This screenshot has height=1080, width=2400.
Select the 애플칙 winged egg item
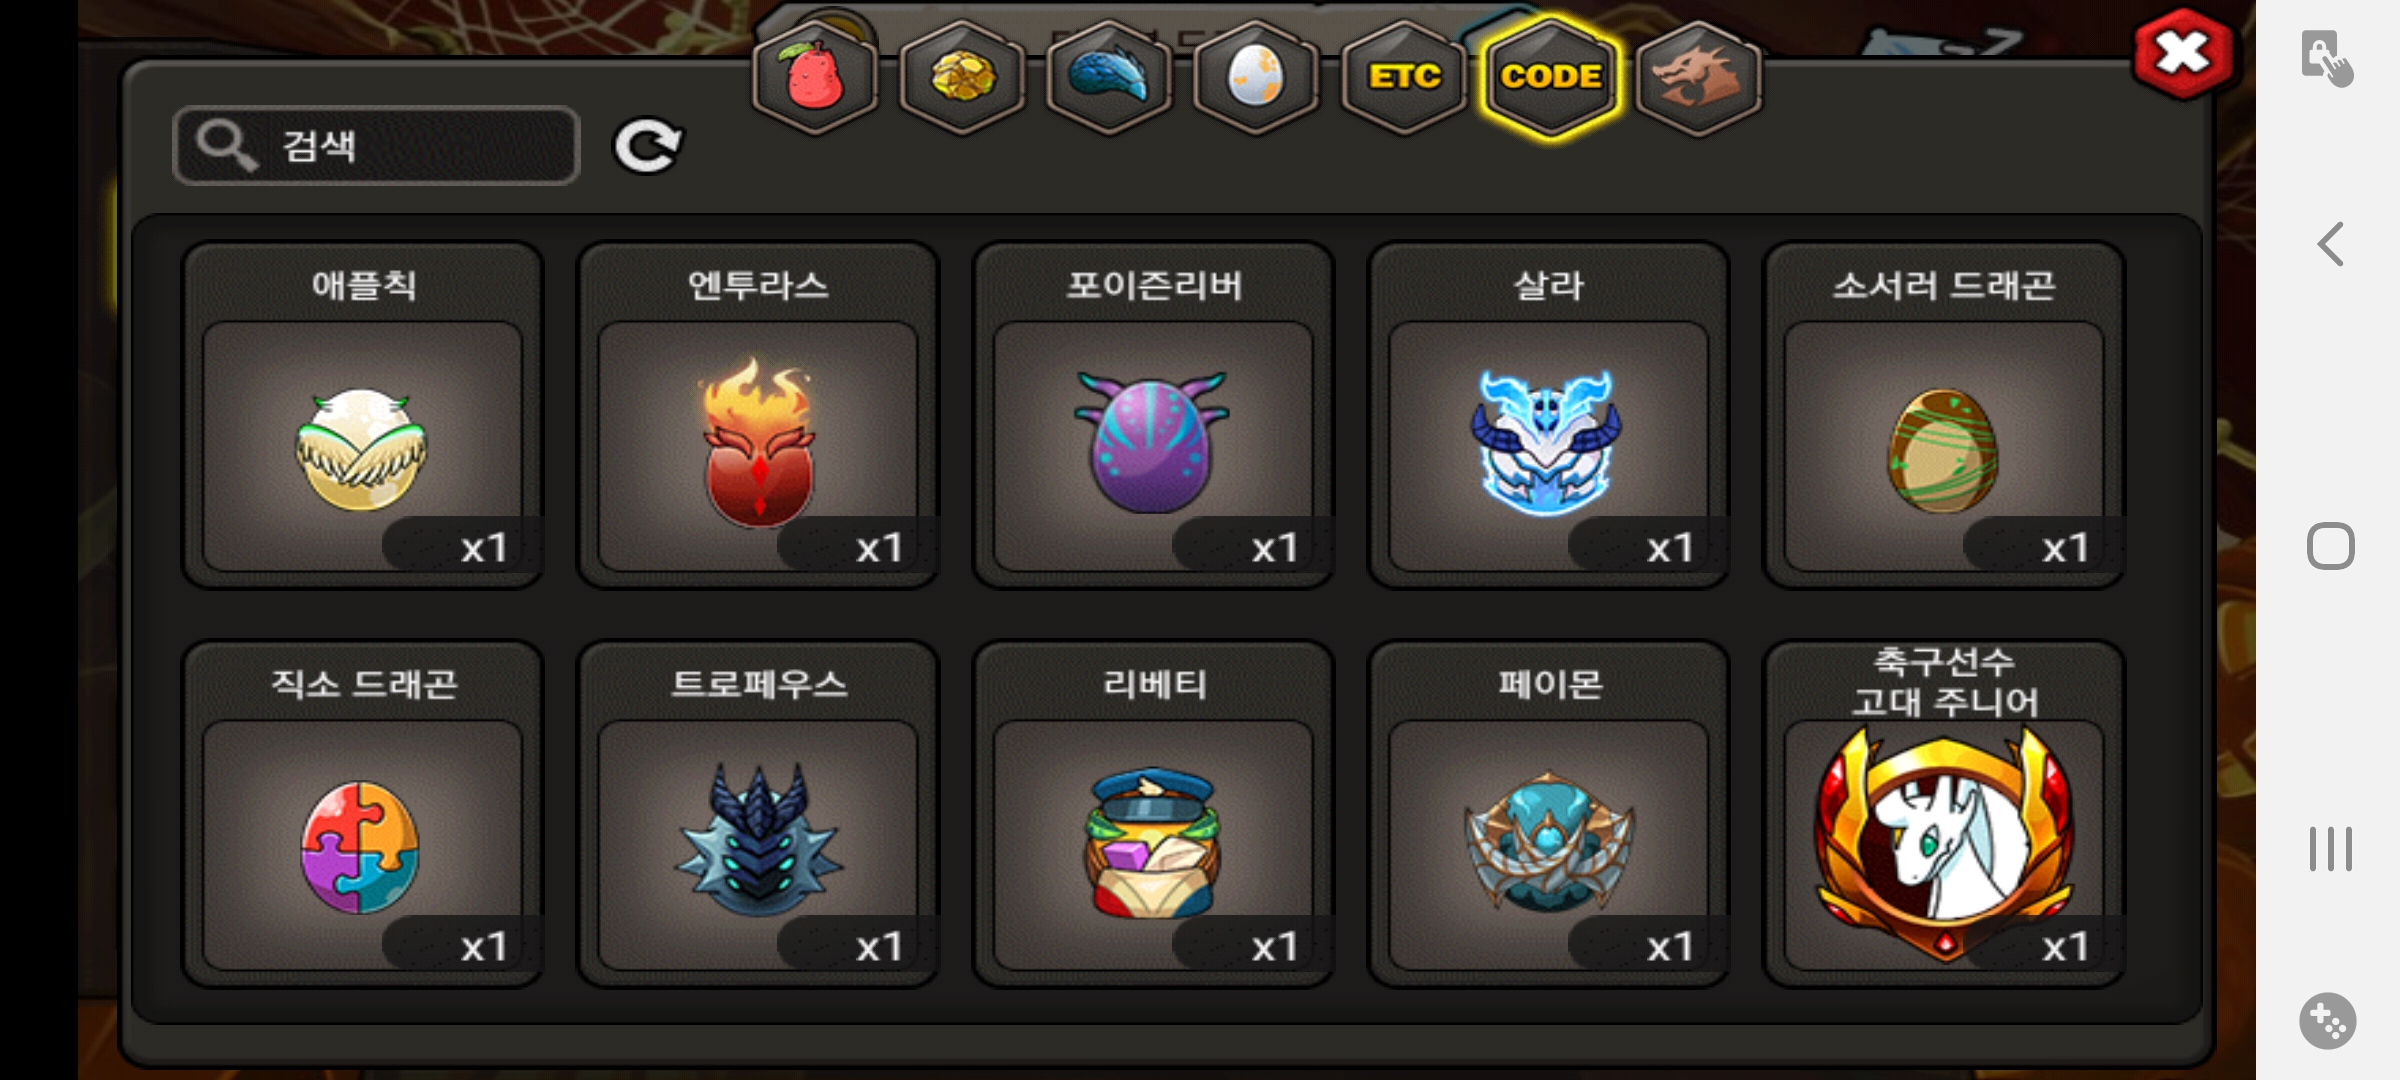coord(362,415)
